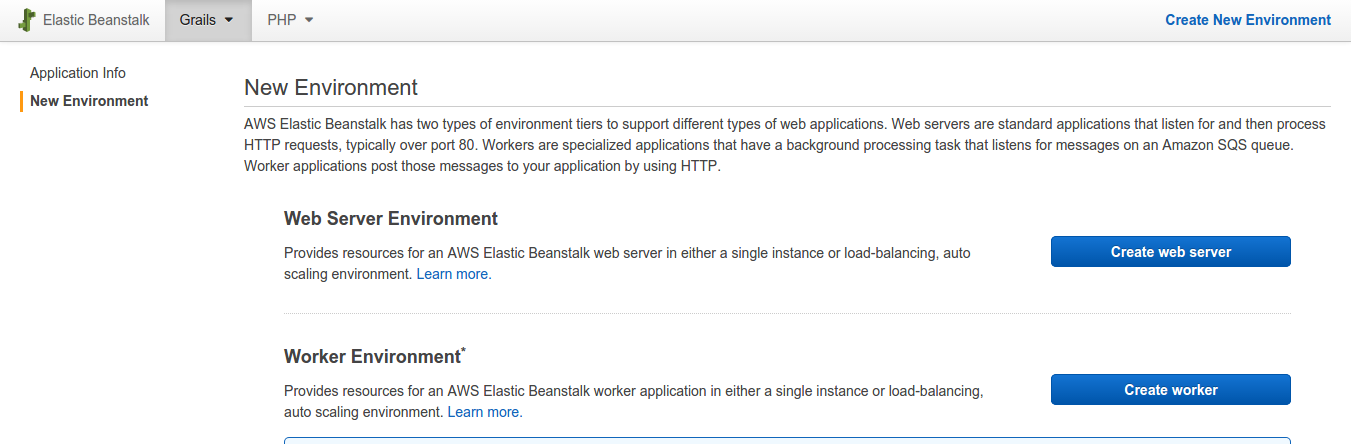1351x444 pixels.
Task: Open the Grails application menu
Action: point(208,20)
